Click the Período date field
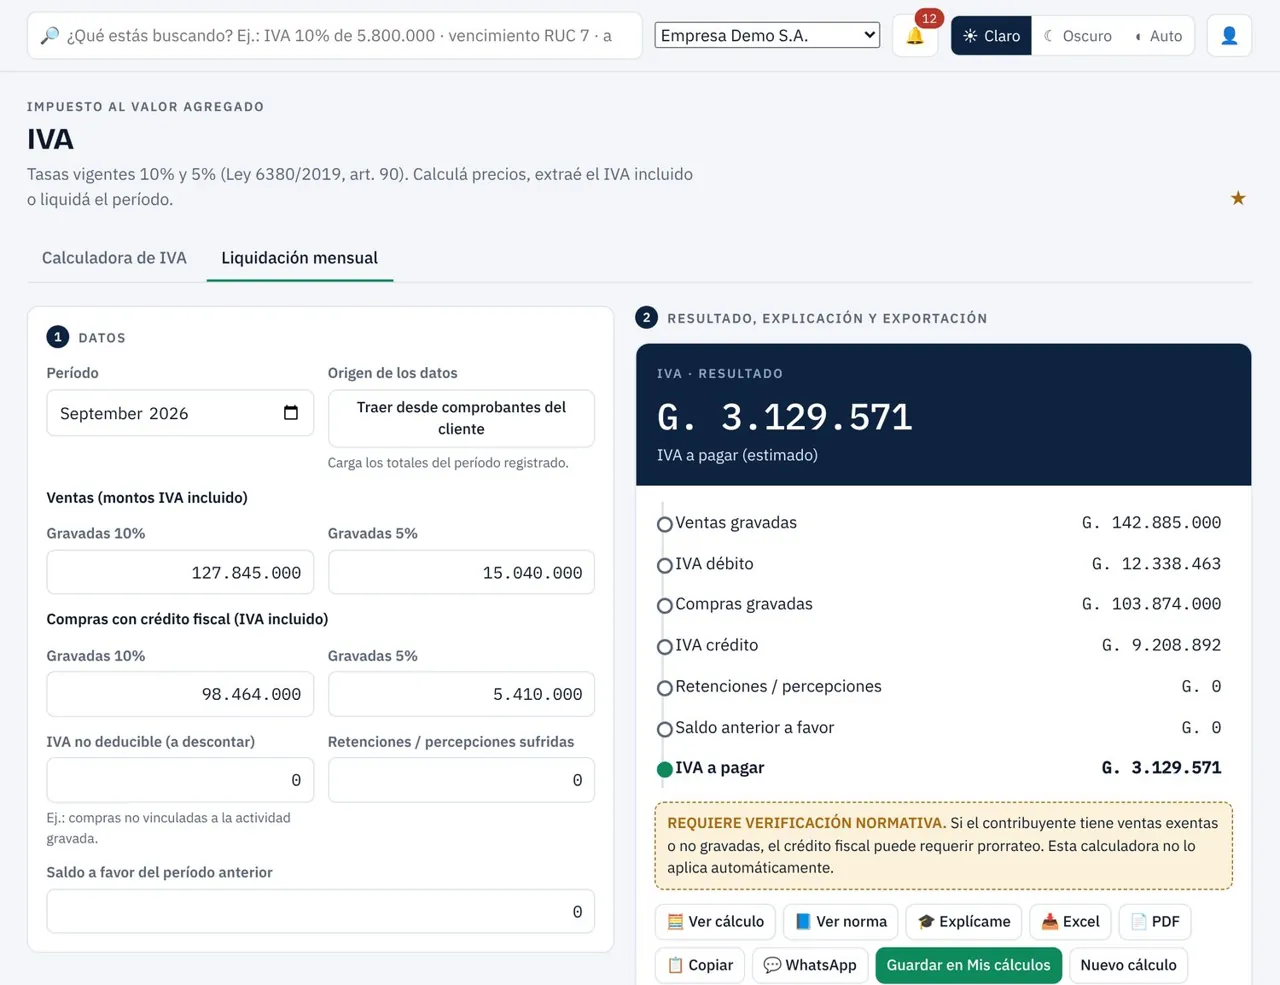The height and width of the screenshot is (985, 1280). 180,413
